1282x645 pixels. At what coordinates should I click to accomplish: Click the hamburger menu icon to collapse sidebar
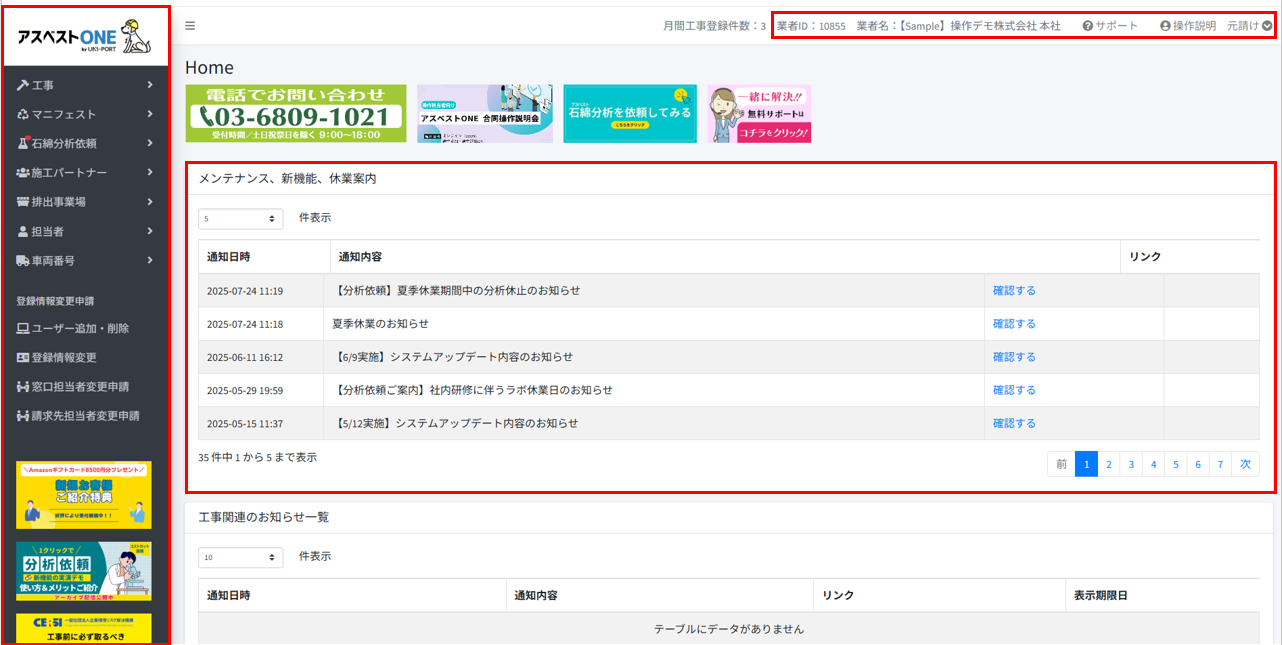tap(190, 26)
